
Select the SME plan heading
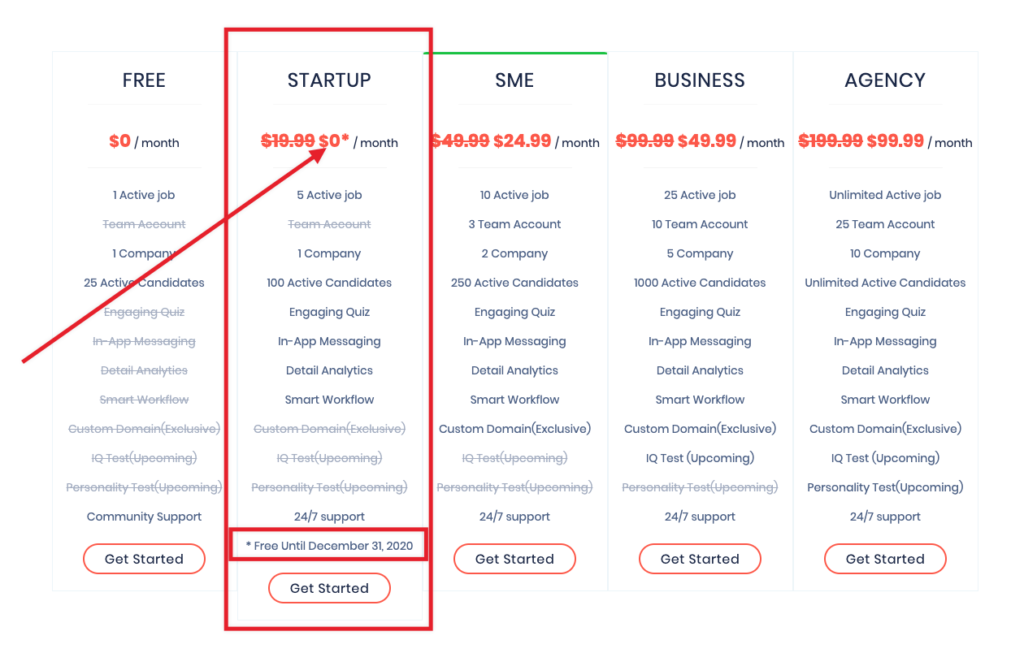tap(515, 80)
